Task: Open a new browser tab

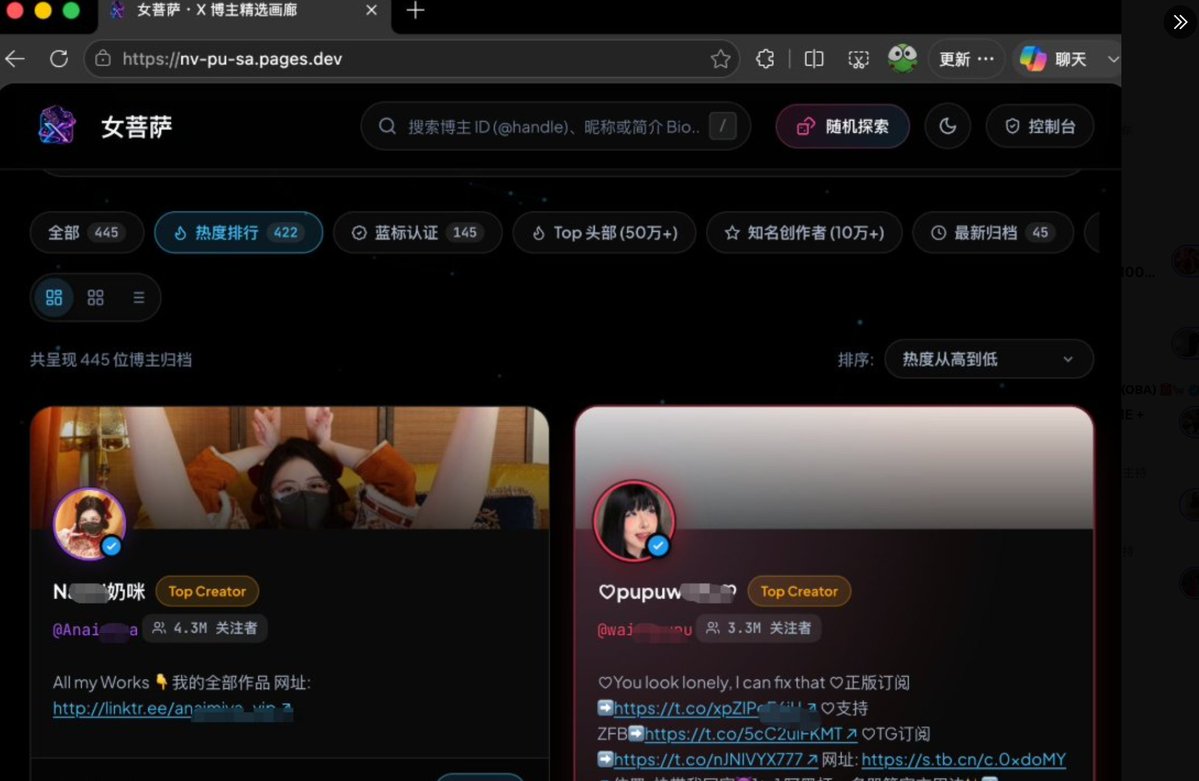Action: point(415,11)
